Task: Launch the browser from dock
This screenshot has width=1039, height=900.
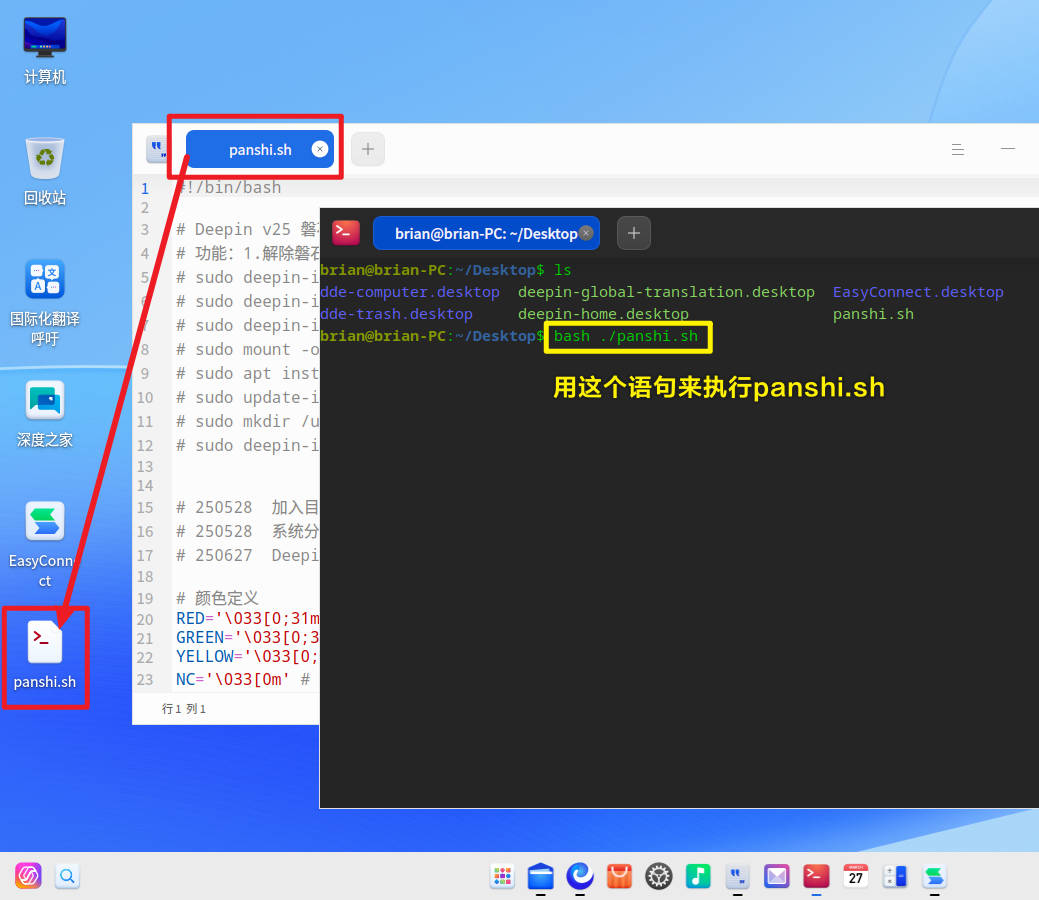Action: (x=580, y=876)
